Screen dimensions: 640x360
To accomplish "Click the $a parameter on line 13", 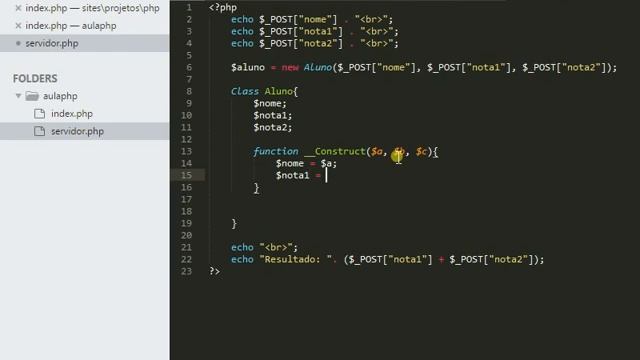I will 377,151.
